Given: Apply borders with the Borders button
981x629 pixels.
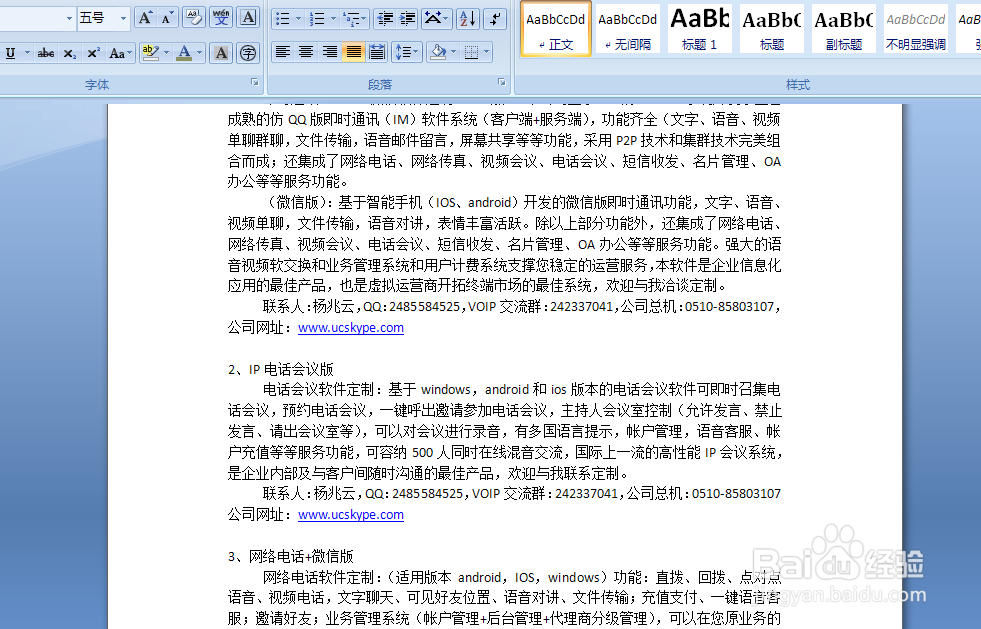Looking at the screenshot, I should coord(471,52).
